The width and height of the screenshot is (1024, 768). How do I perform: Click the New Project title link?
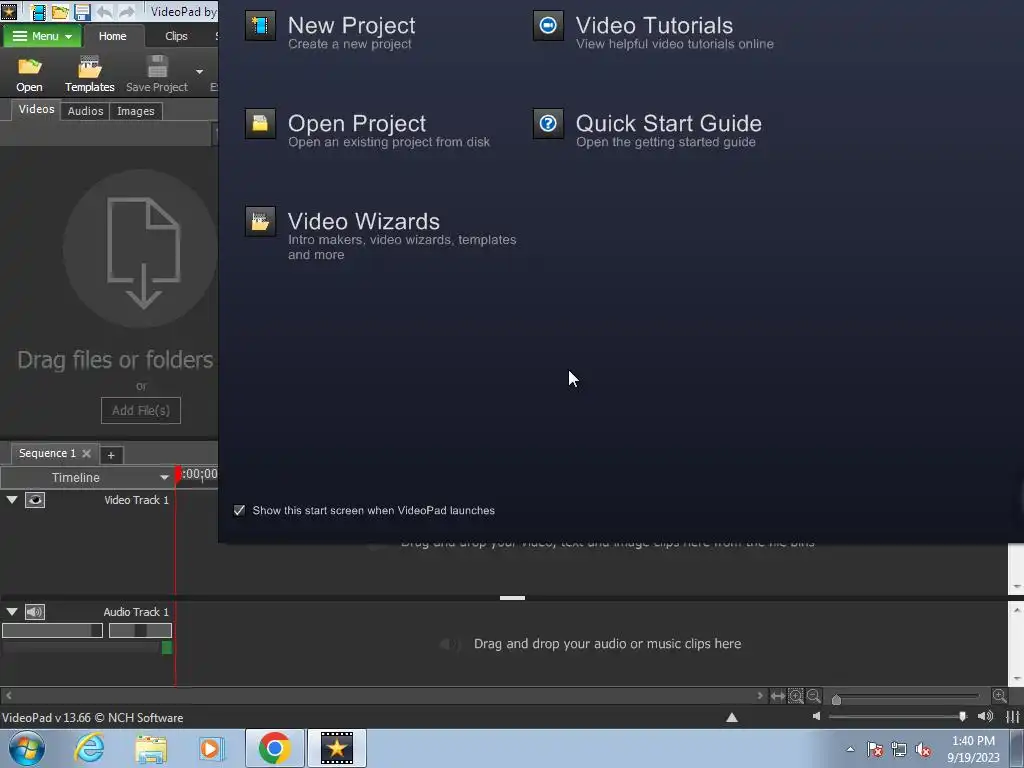pos(351,25)
